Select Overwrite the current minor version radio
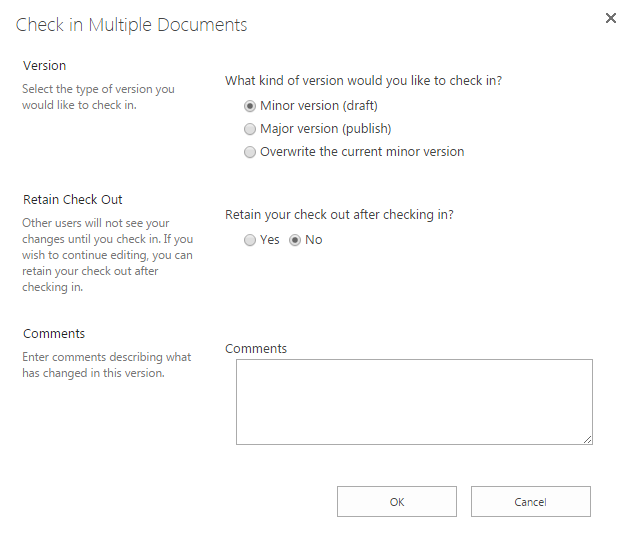Image resolution: width=624 pixels, height=541 pixels. [x=250, y=152]
